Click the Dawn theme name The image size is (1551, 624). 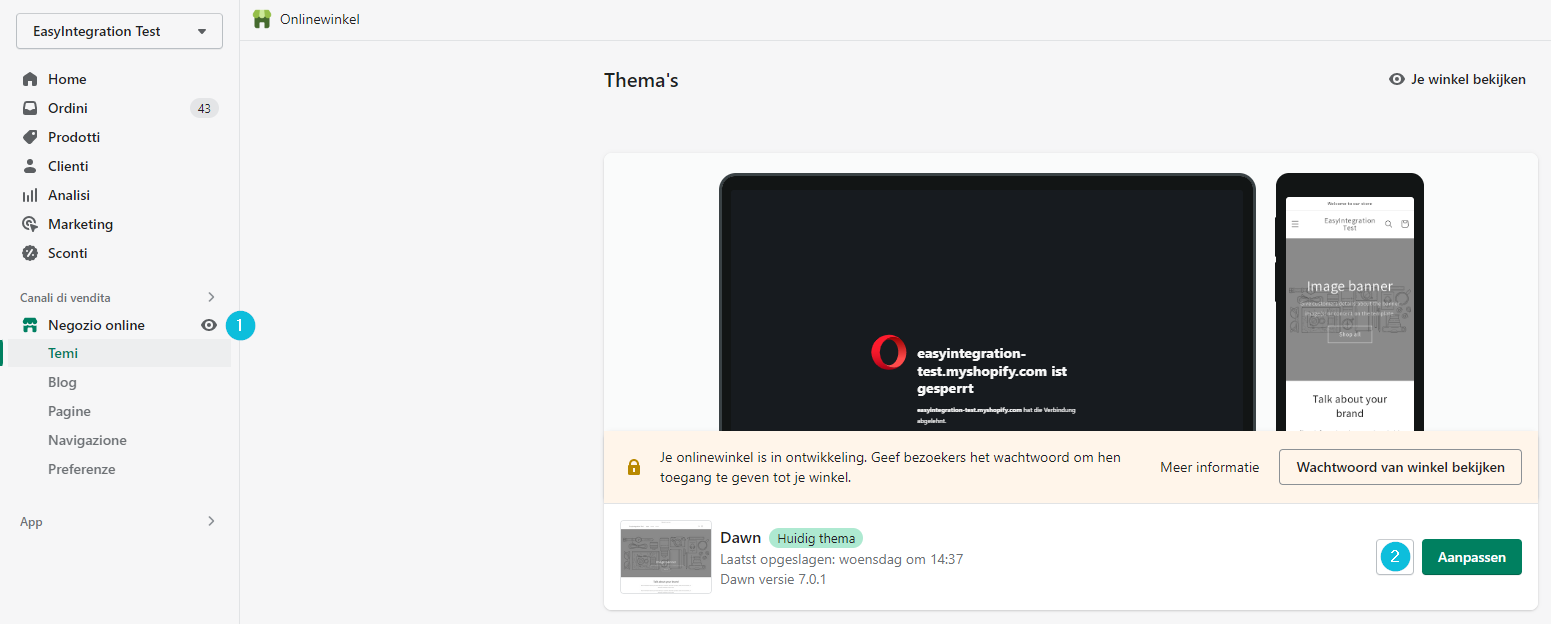point(740,538)
